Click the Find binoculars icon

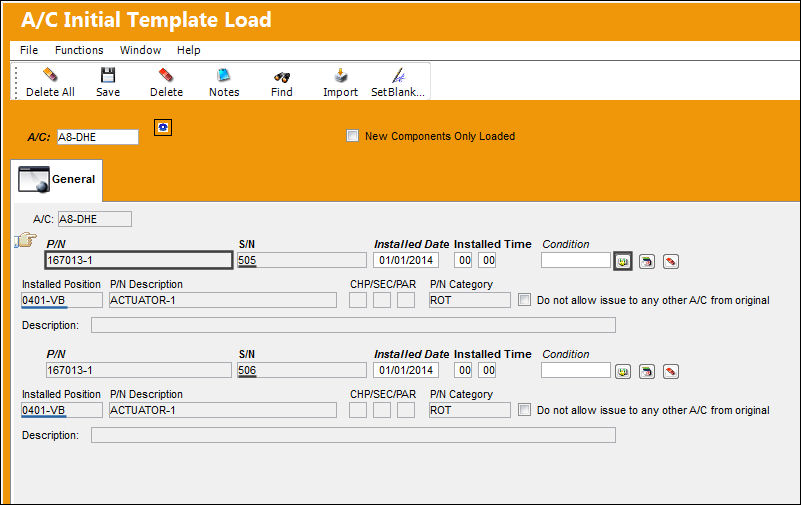click(x=281, y=77)
